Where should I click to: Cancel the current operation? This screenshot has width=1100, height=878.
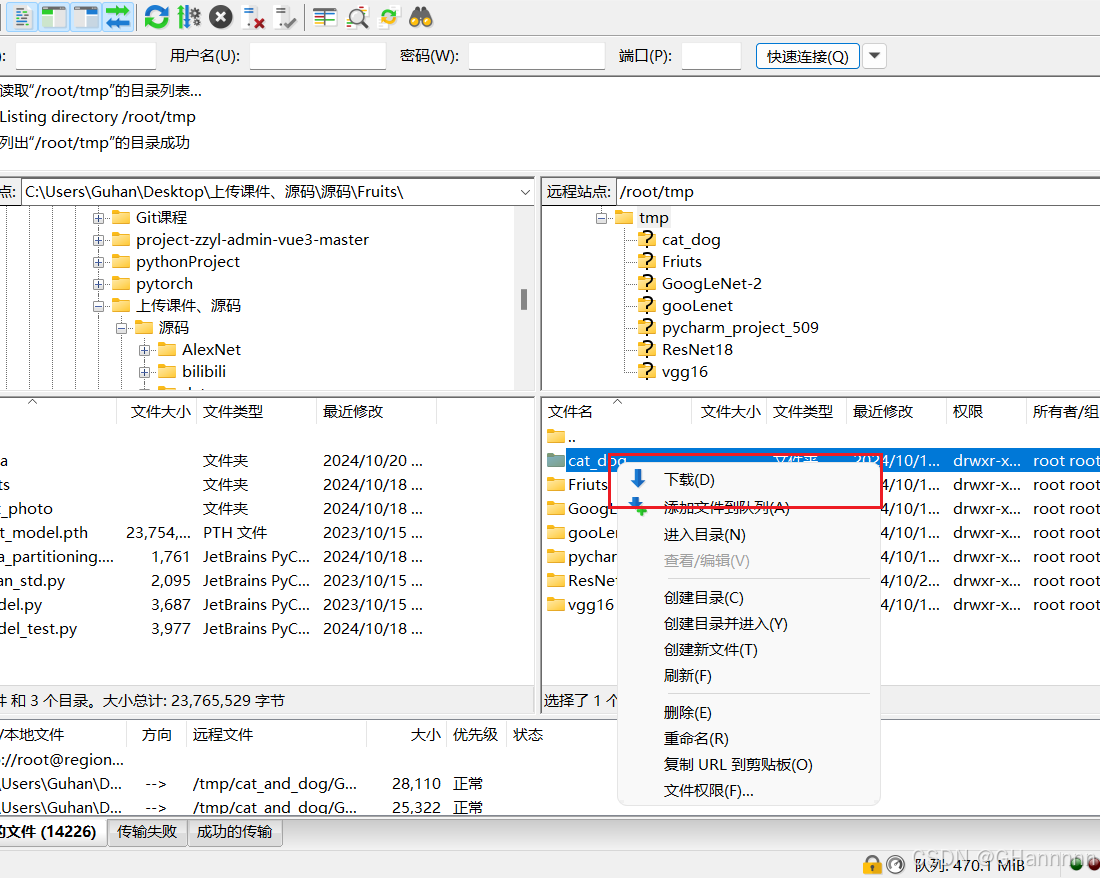[219, 17]
